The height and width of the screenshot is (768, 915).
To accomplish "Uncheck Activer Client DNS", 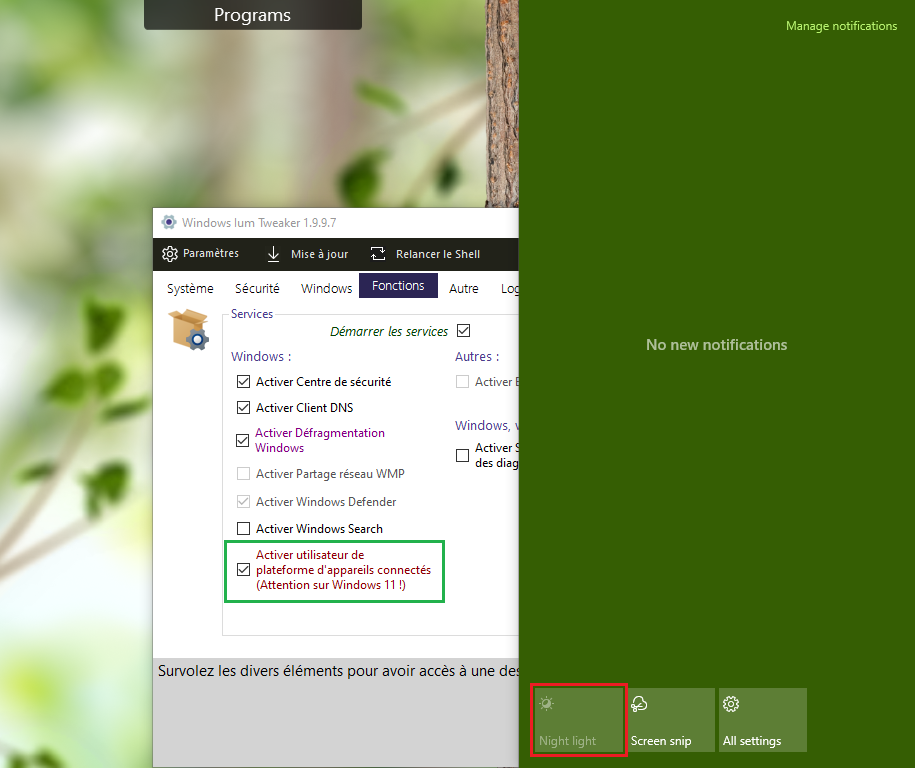I will 243,407.
